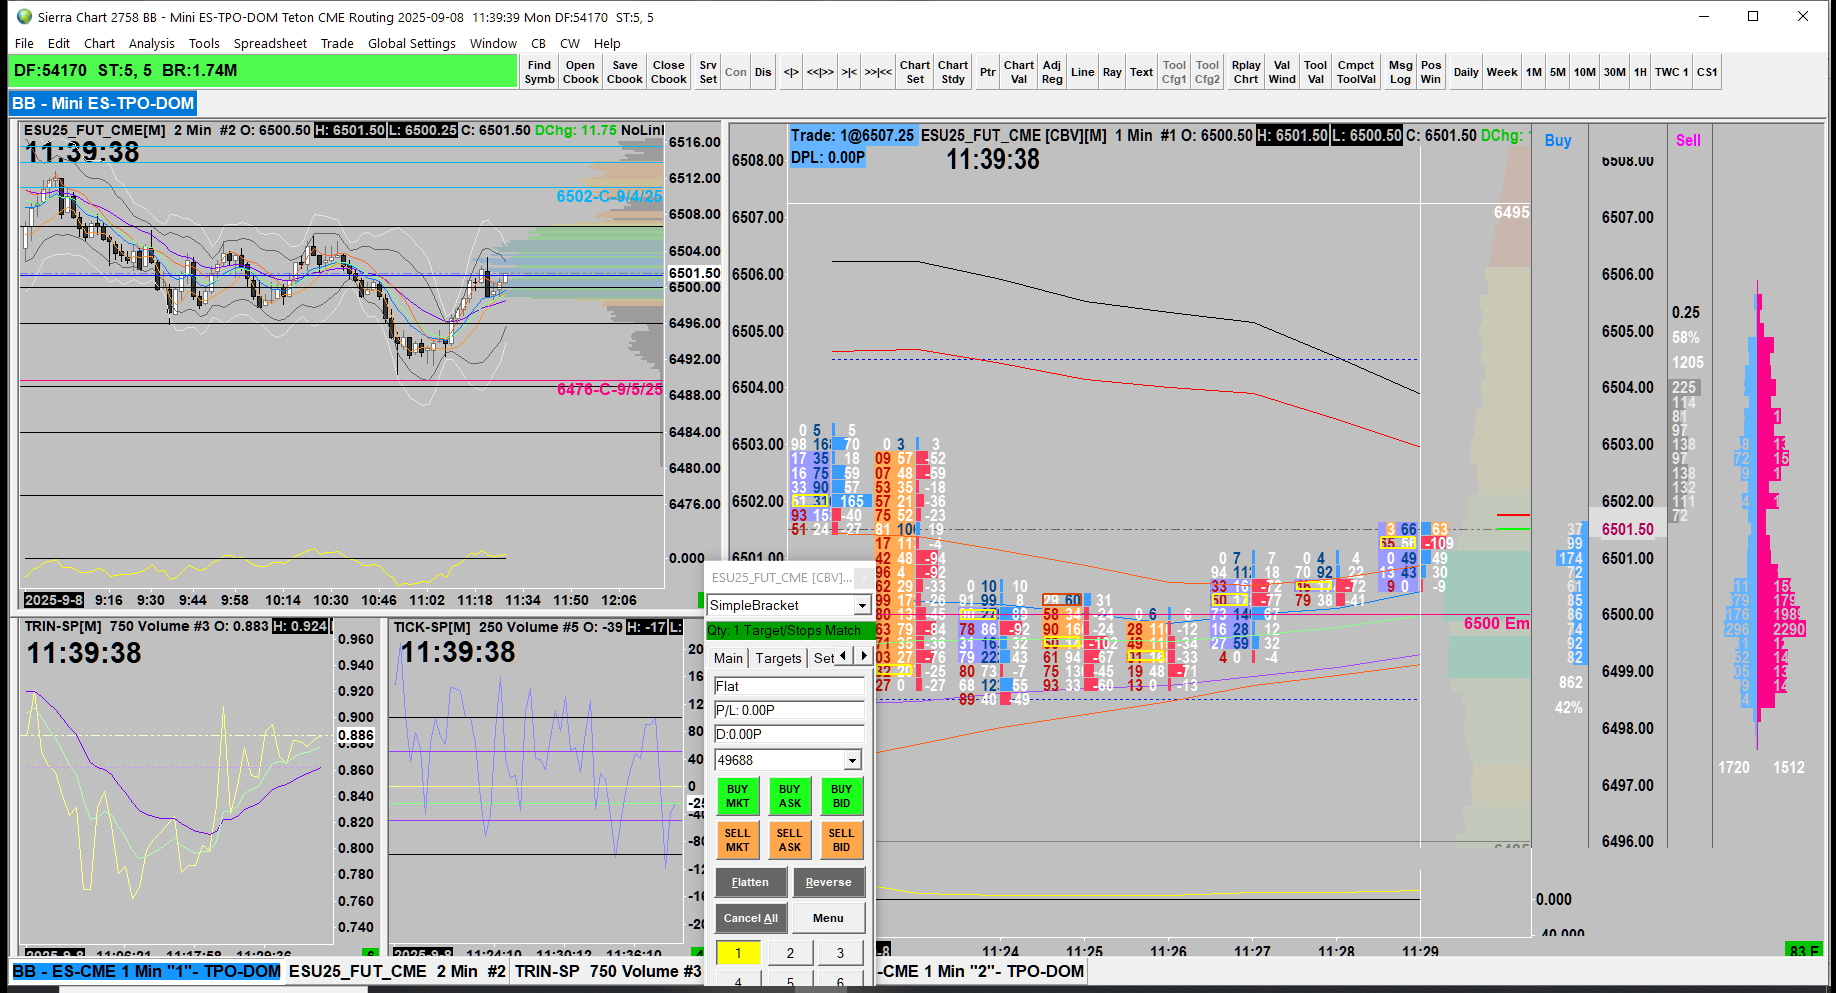
Task: Click the Cancel All orders button
Action: tap(750, 918)
